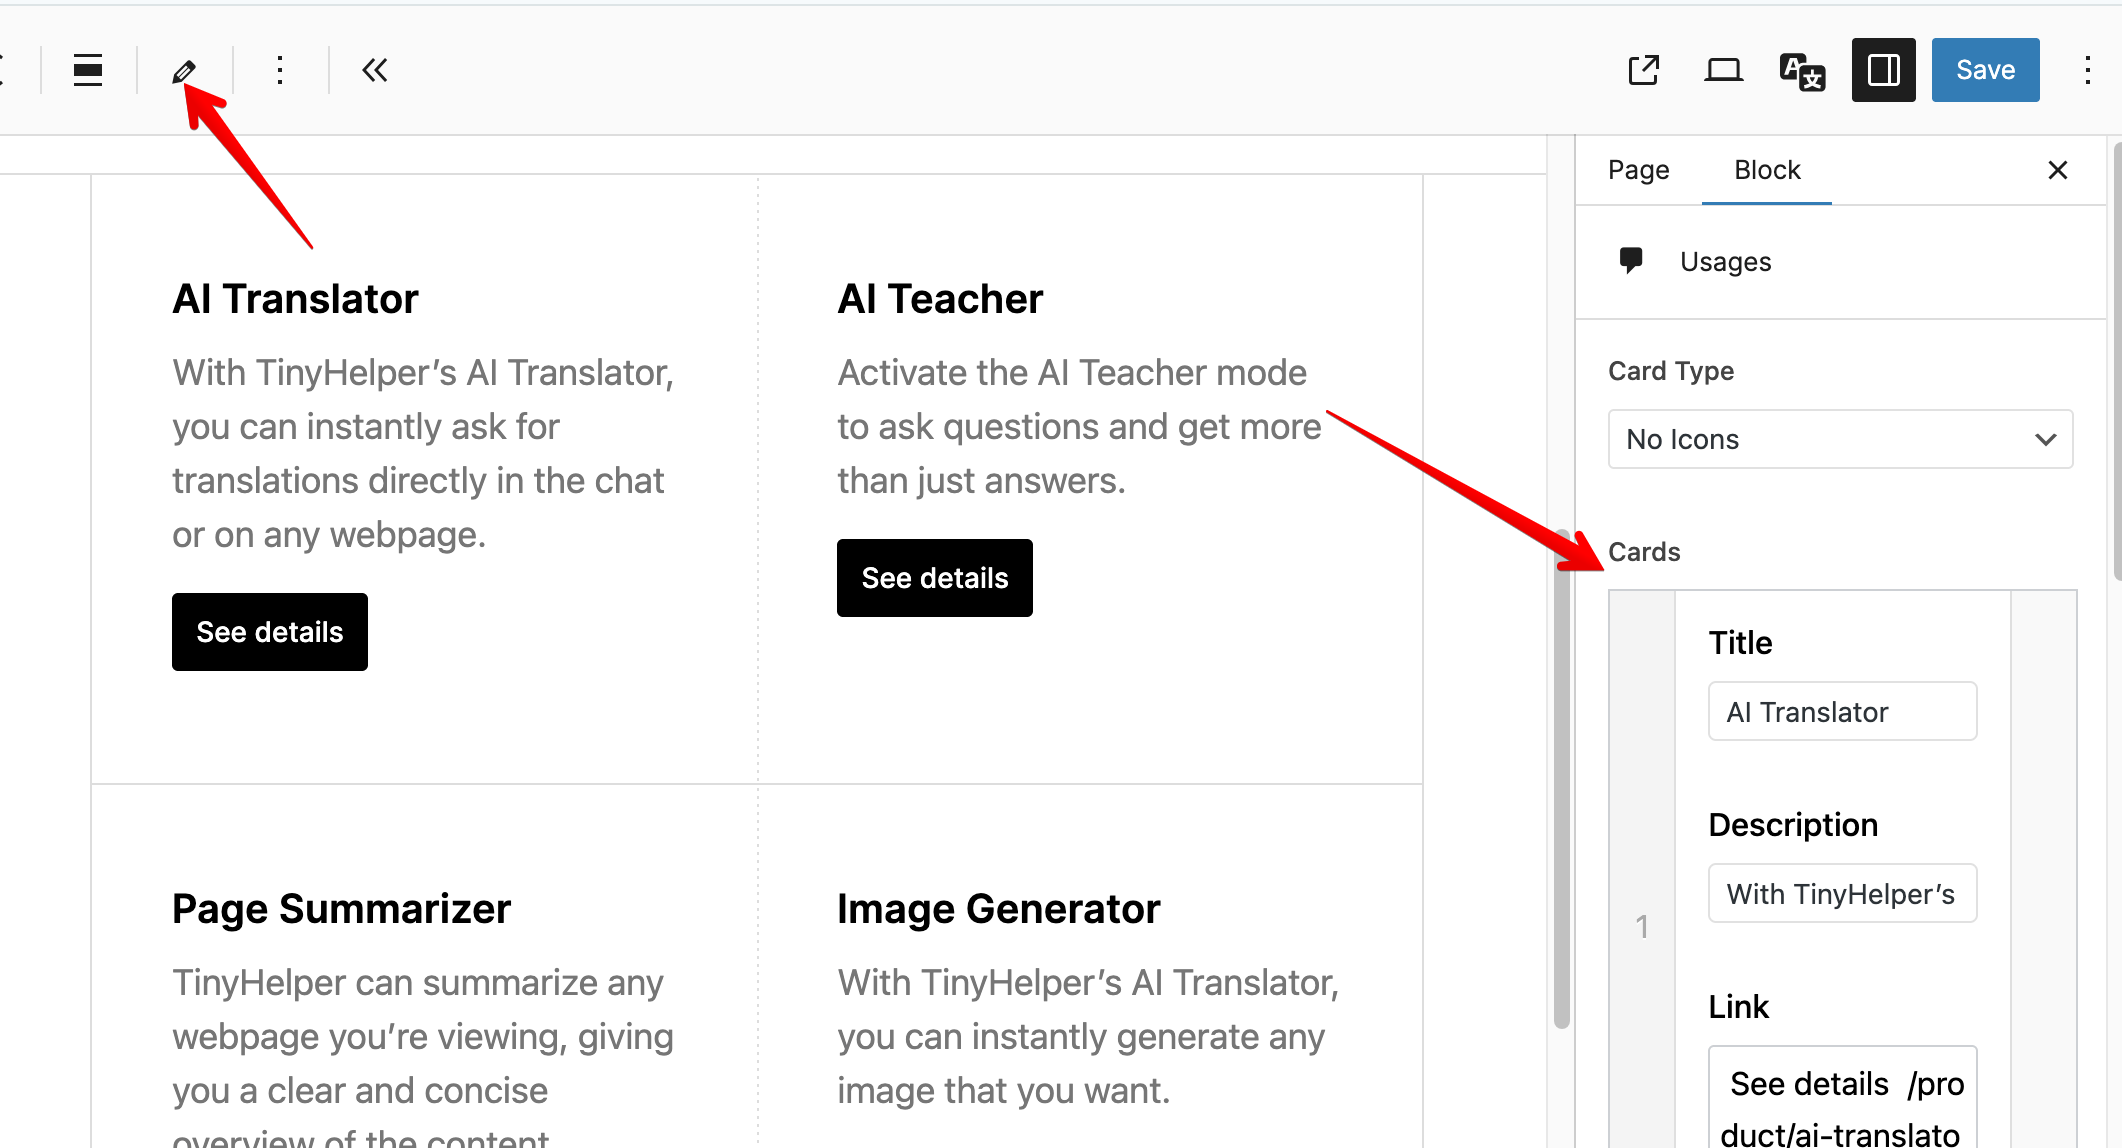Click the card Link field
The image size is (2122, 1148).
click(x=1842, y=1100)
